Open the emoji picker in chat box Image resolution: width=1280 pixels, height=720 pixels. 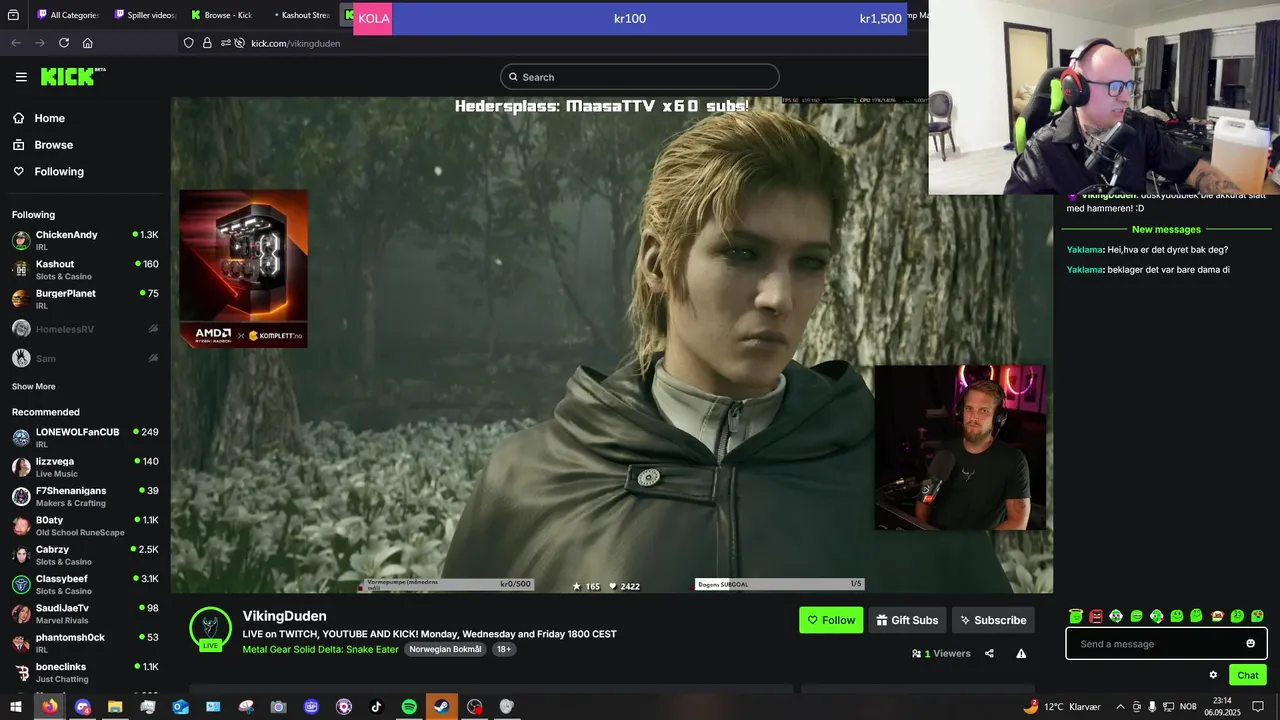(1250, 644)
